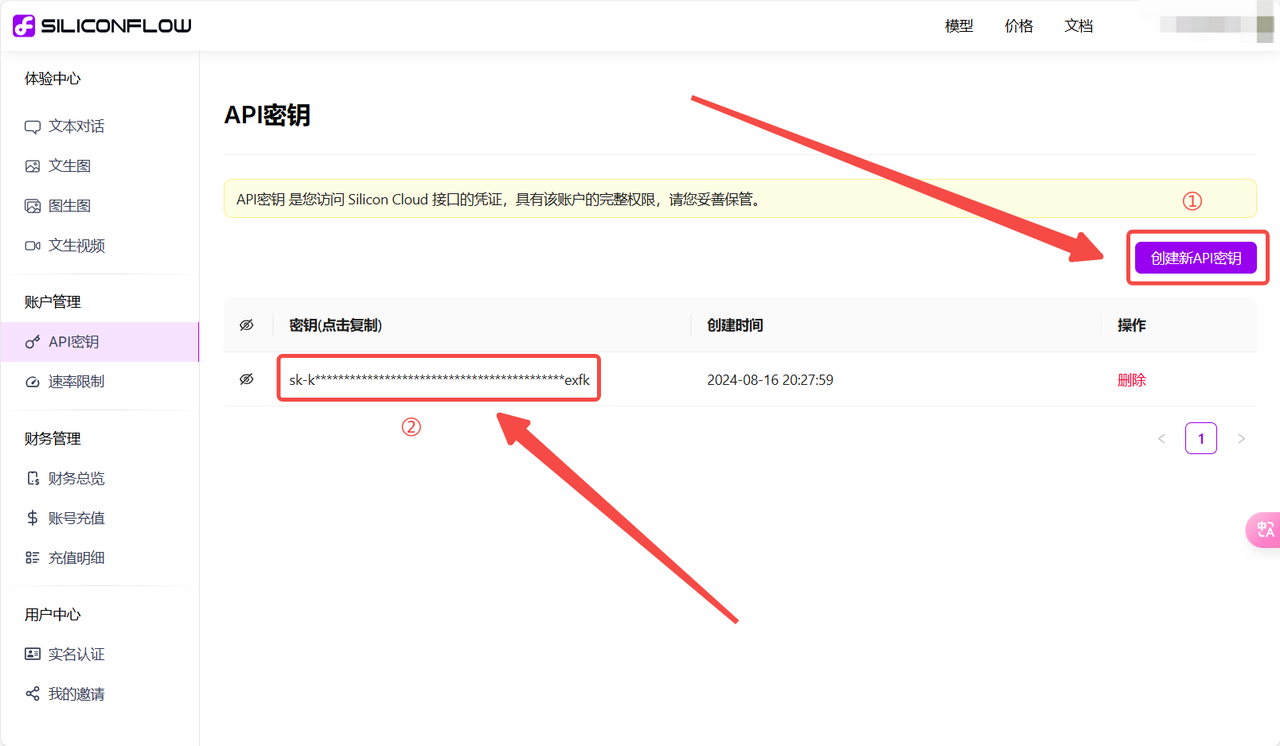Click the key icon beside API密钥
This screenshot has height=746, width=1280.
(32, 342)
